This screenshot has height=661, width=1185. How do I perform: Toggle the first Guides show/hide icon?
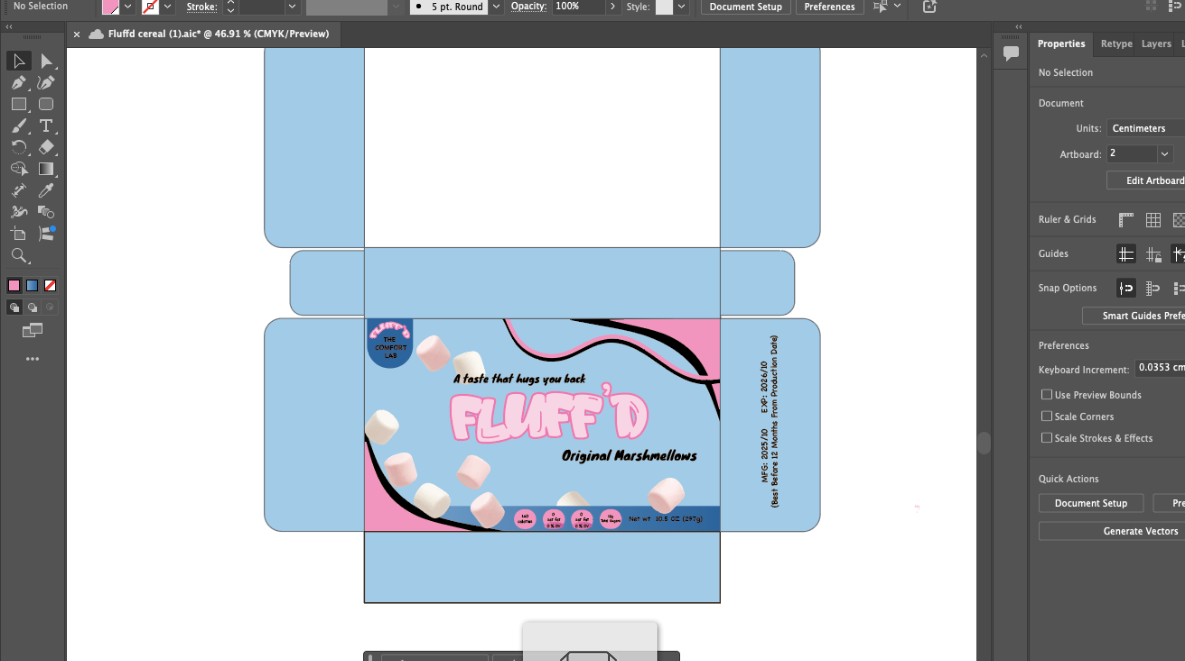click(1126, 254)
